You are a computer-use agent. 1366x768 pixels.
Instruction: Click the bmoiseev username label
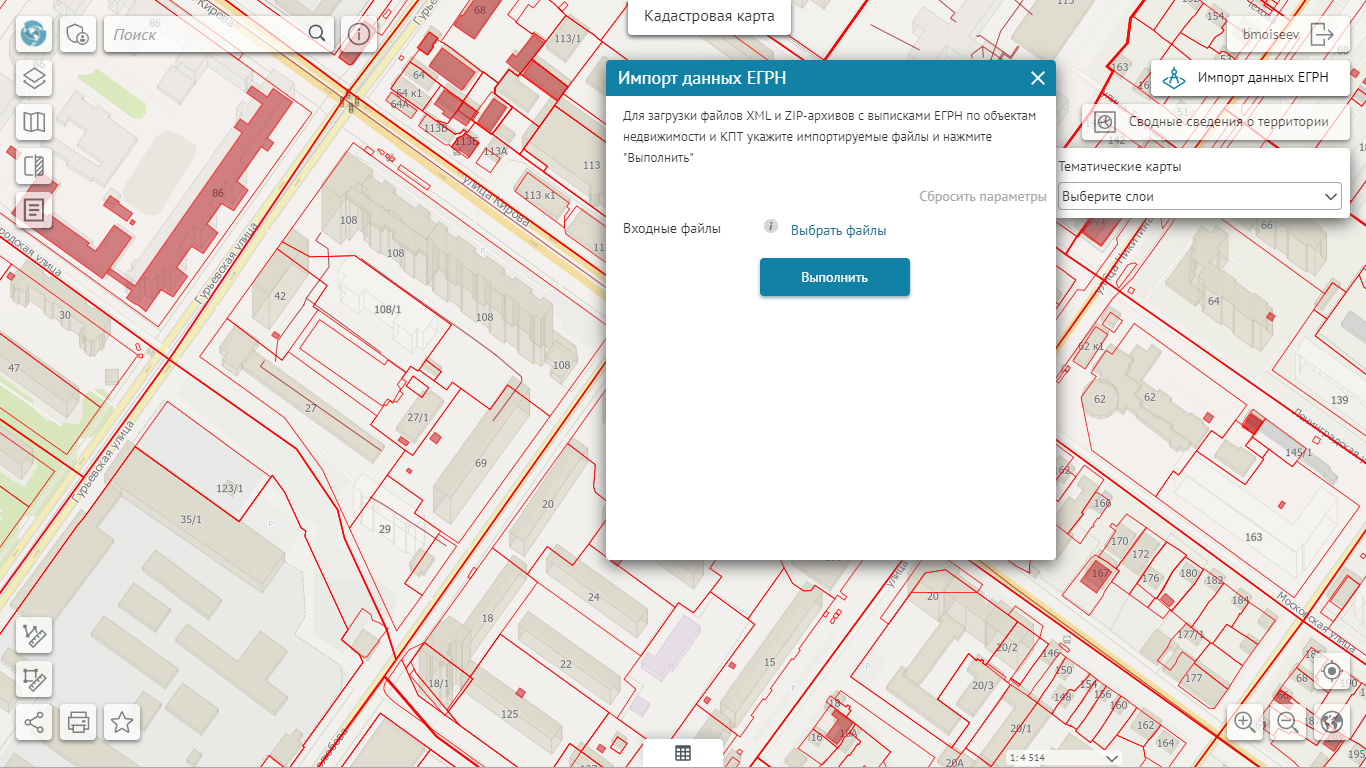click(x=1270, y=34)
